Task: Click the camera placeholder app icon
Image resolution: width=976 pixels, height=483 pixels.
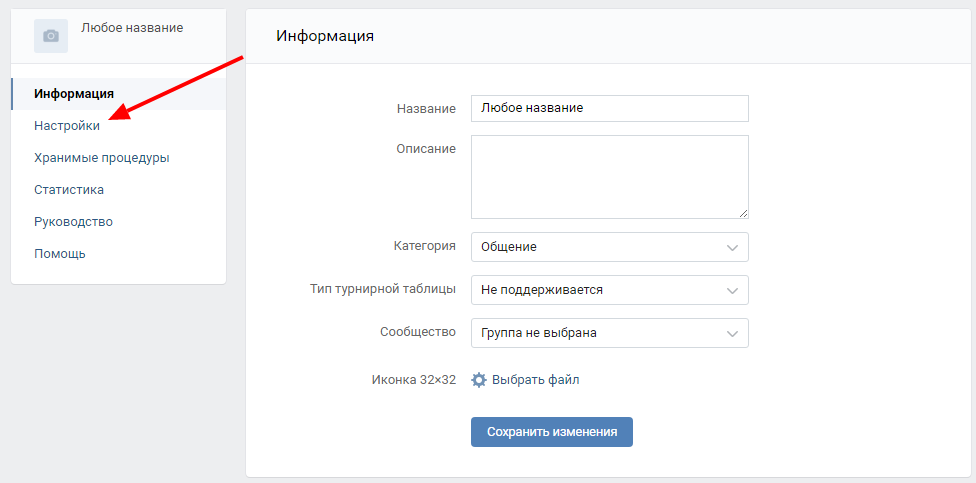Action: 51,36
